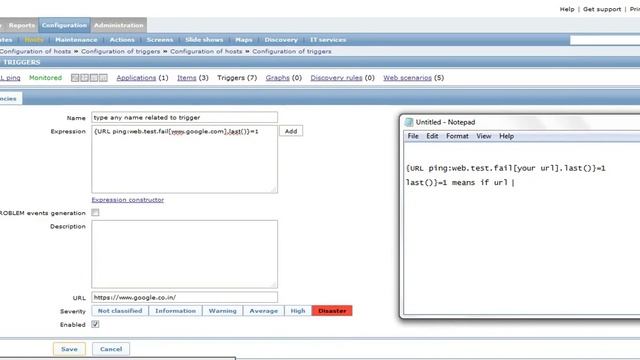Open the Hosts submenu item
Viewport: 640px width, 360px height.
pos(34,40)
